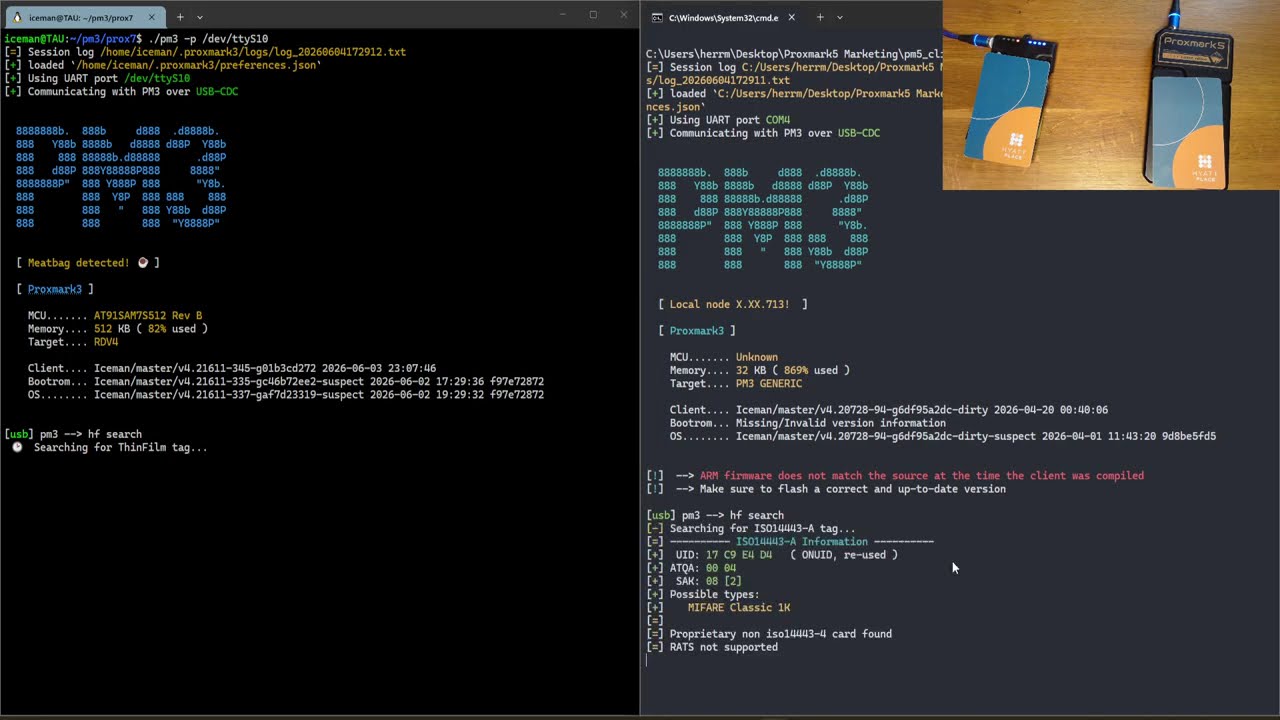
Task: Click 'Searching for ISO14443-A tag...' line
Action: pyautogui.click(x=762, y=528)
